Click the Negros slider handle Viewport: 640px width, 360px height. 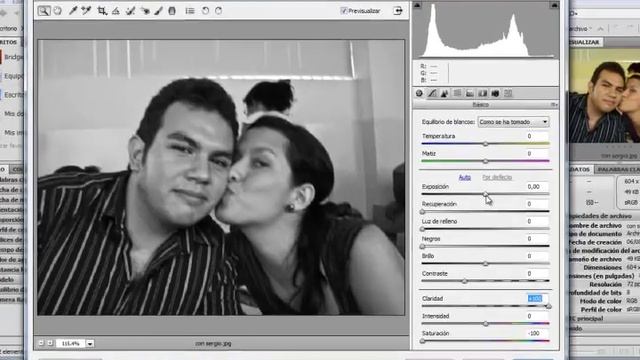click(422, 247)
